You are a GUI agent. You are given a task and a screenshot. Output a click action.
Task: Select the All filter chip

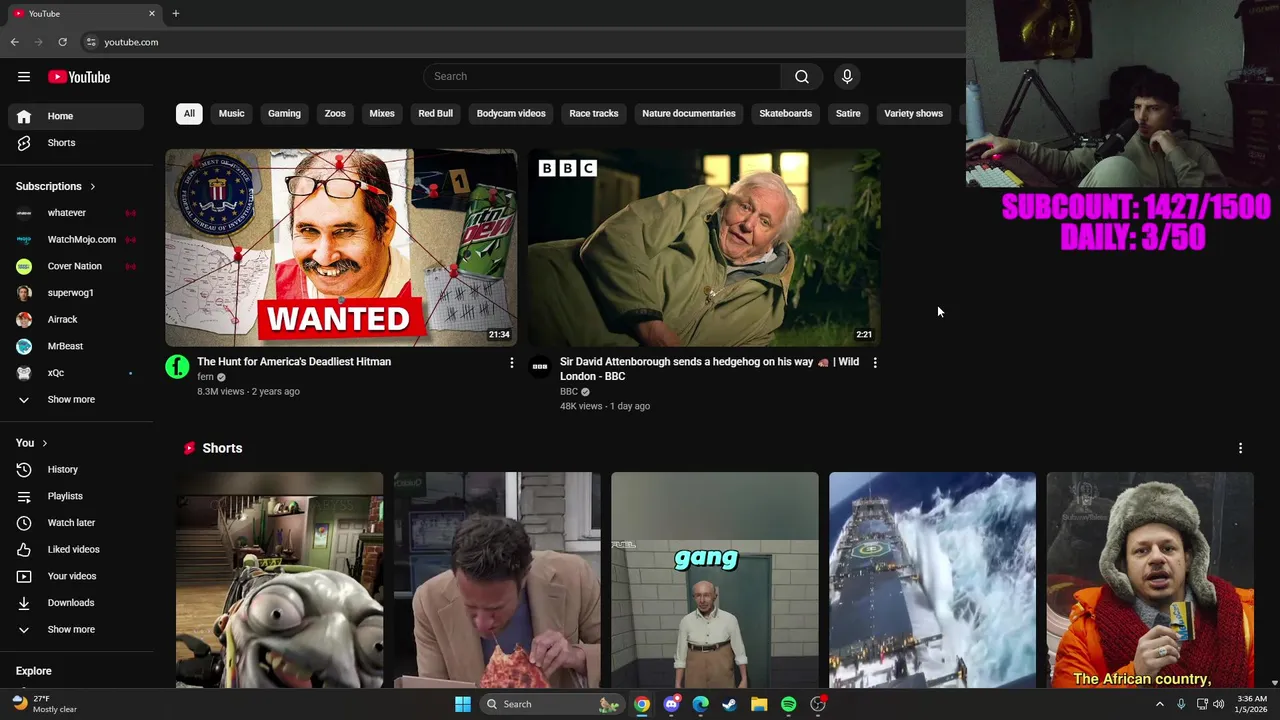pos(189,114)
